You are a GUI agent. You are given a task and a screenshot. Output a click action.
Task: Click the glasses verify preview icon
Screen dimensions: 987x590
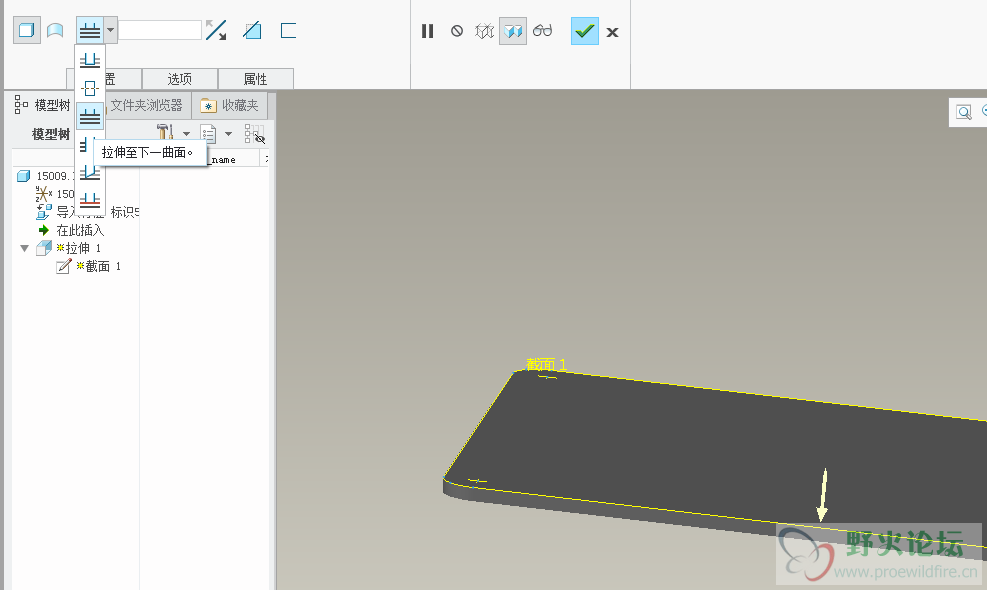point(542,30)
